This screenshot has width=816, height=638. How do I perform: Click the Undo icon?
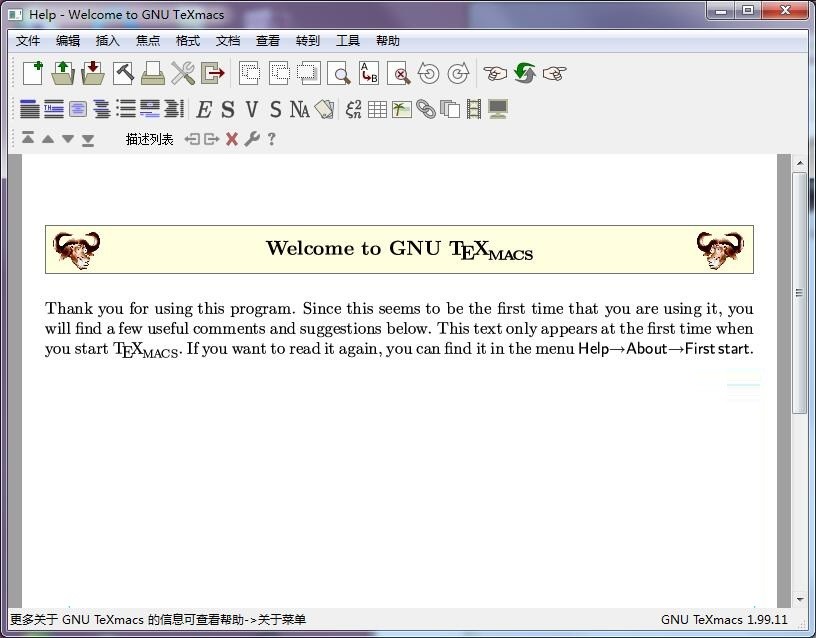[x=429, y=72]
